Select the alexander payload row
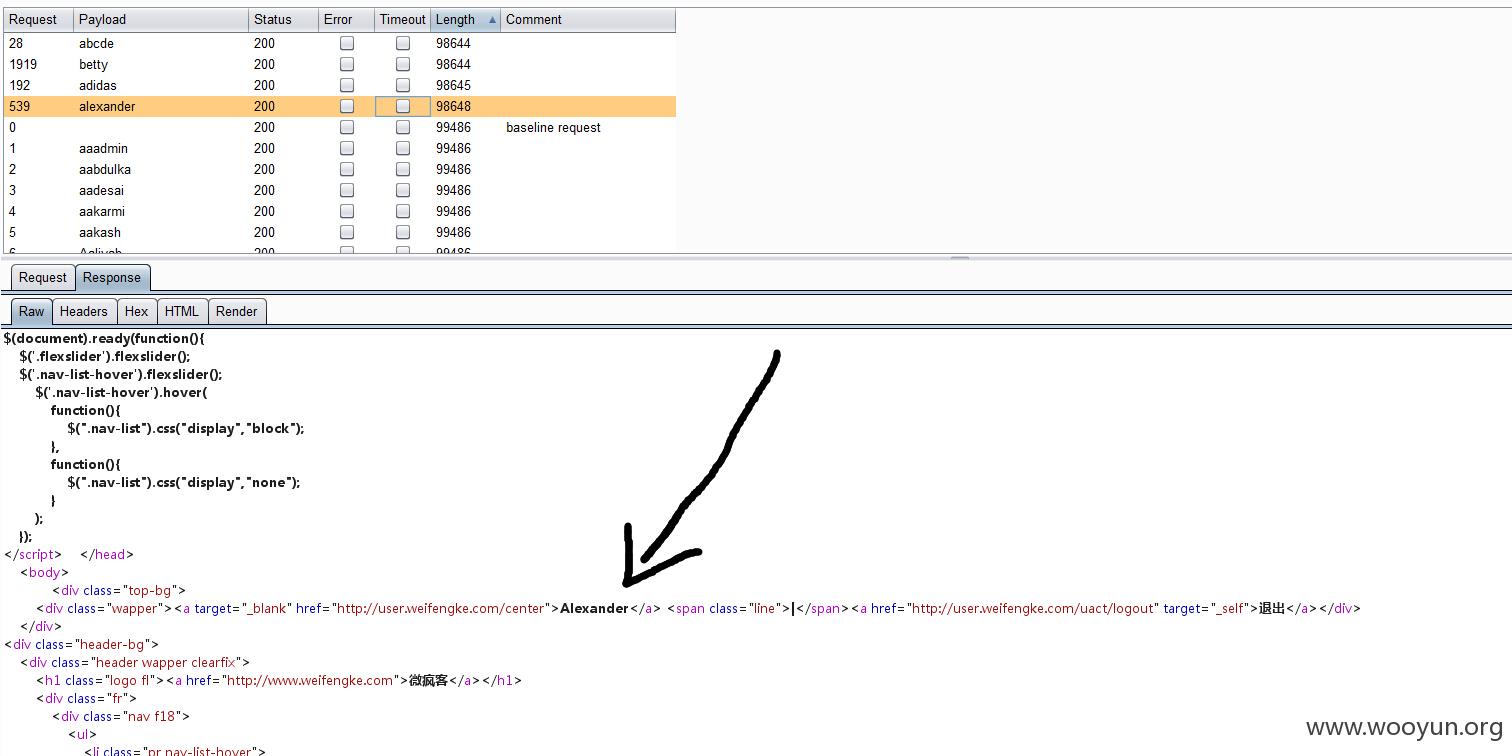 pyautogui.click(x=340, y=106)
